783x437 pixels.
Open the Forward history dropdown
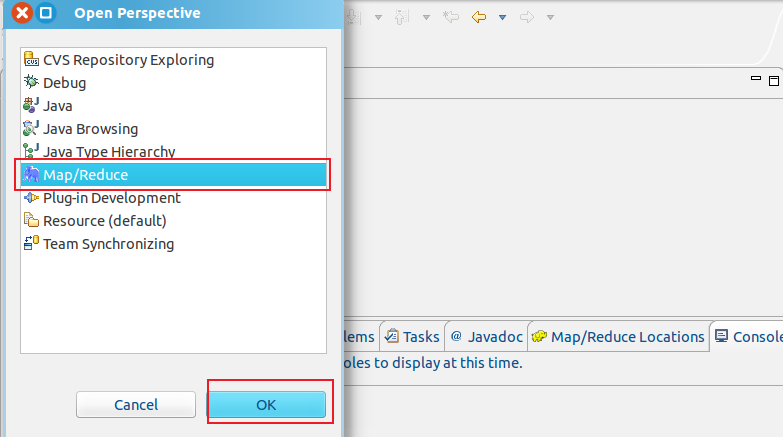[550, 17]
